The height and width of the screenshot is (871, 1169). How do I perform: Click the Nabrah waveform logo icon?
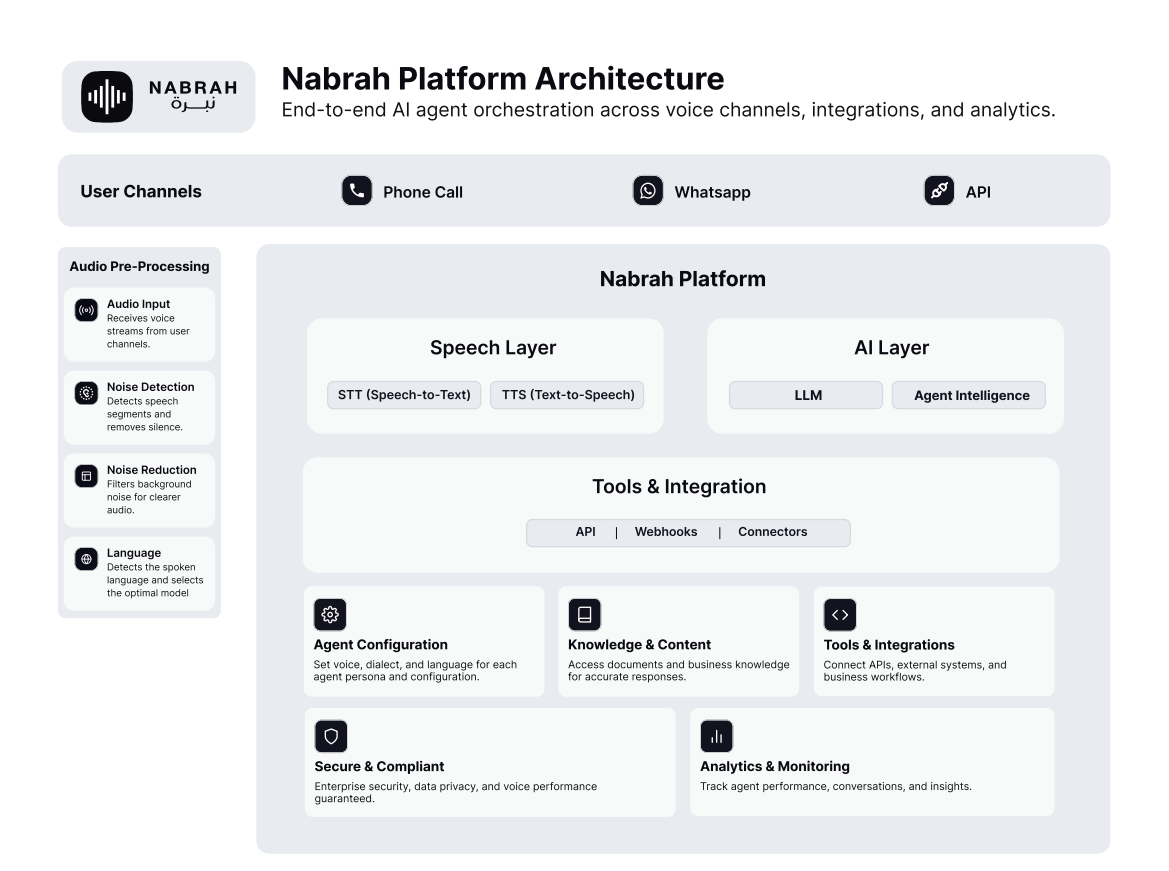click(x=107, y=97)
